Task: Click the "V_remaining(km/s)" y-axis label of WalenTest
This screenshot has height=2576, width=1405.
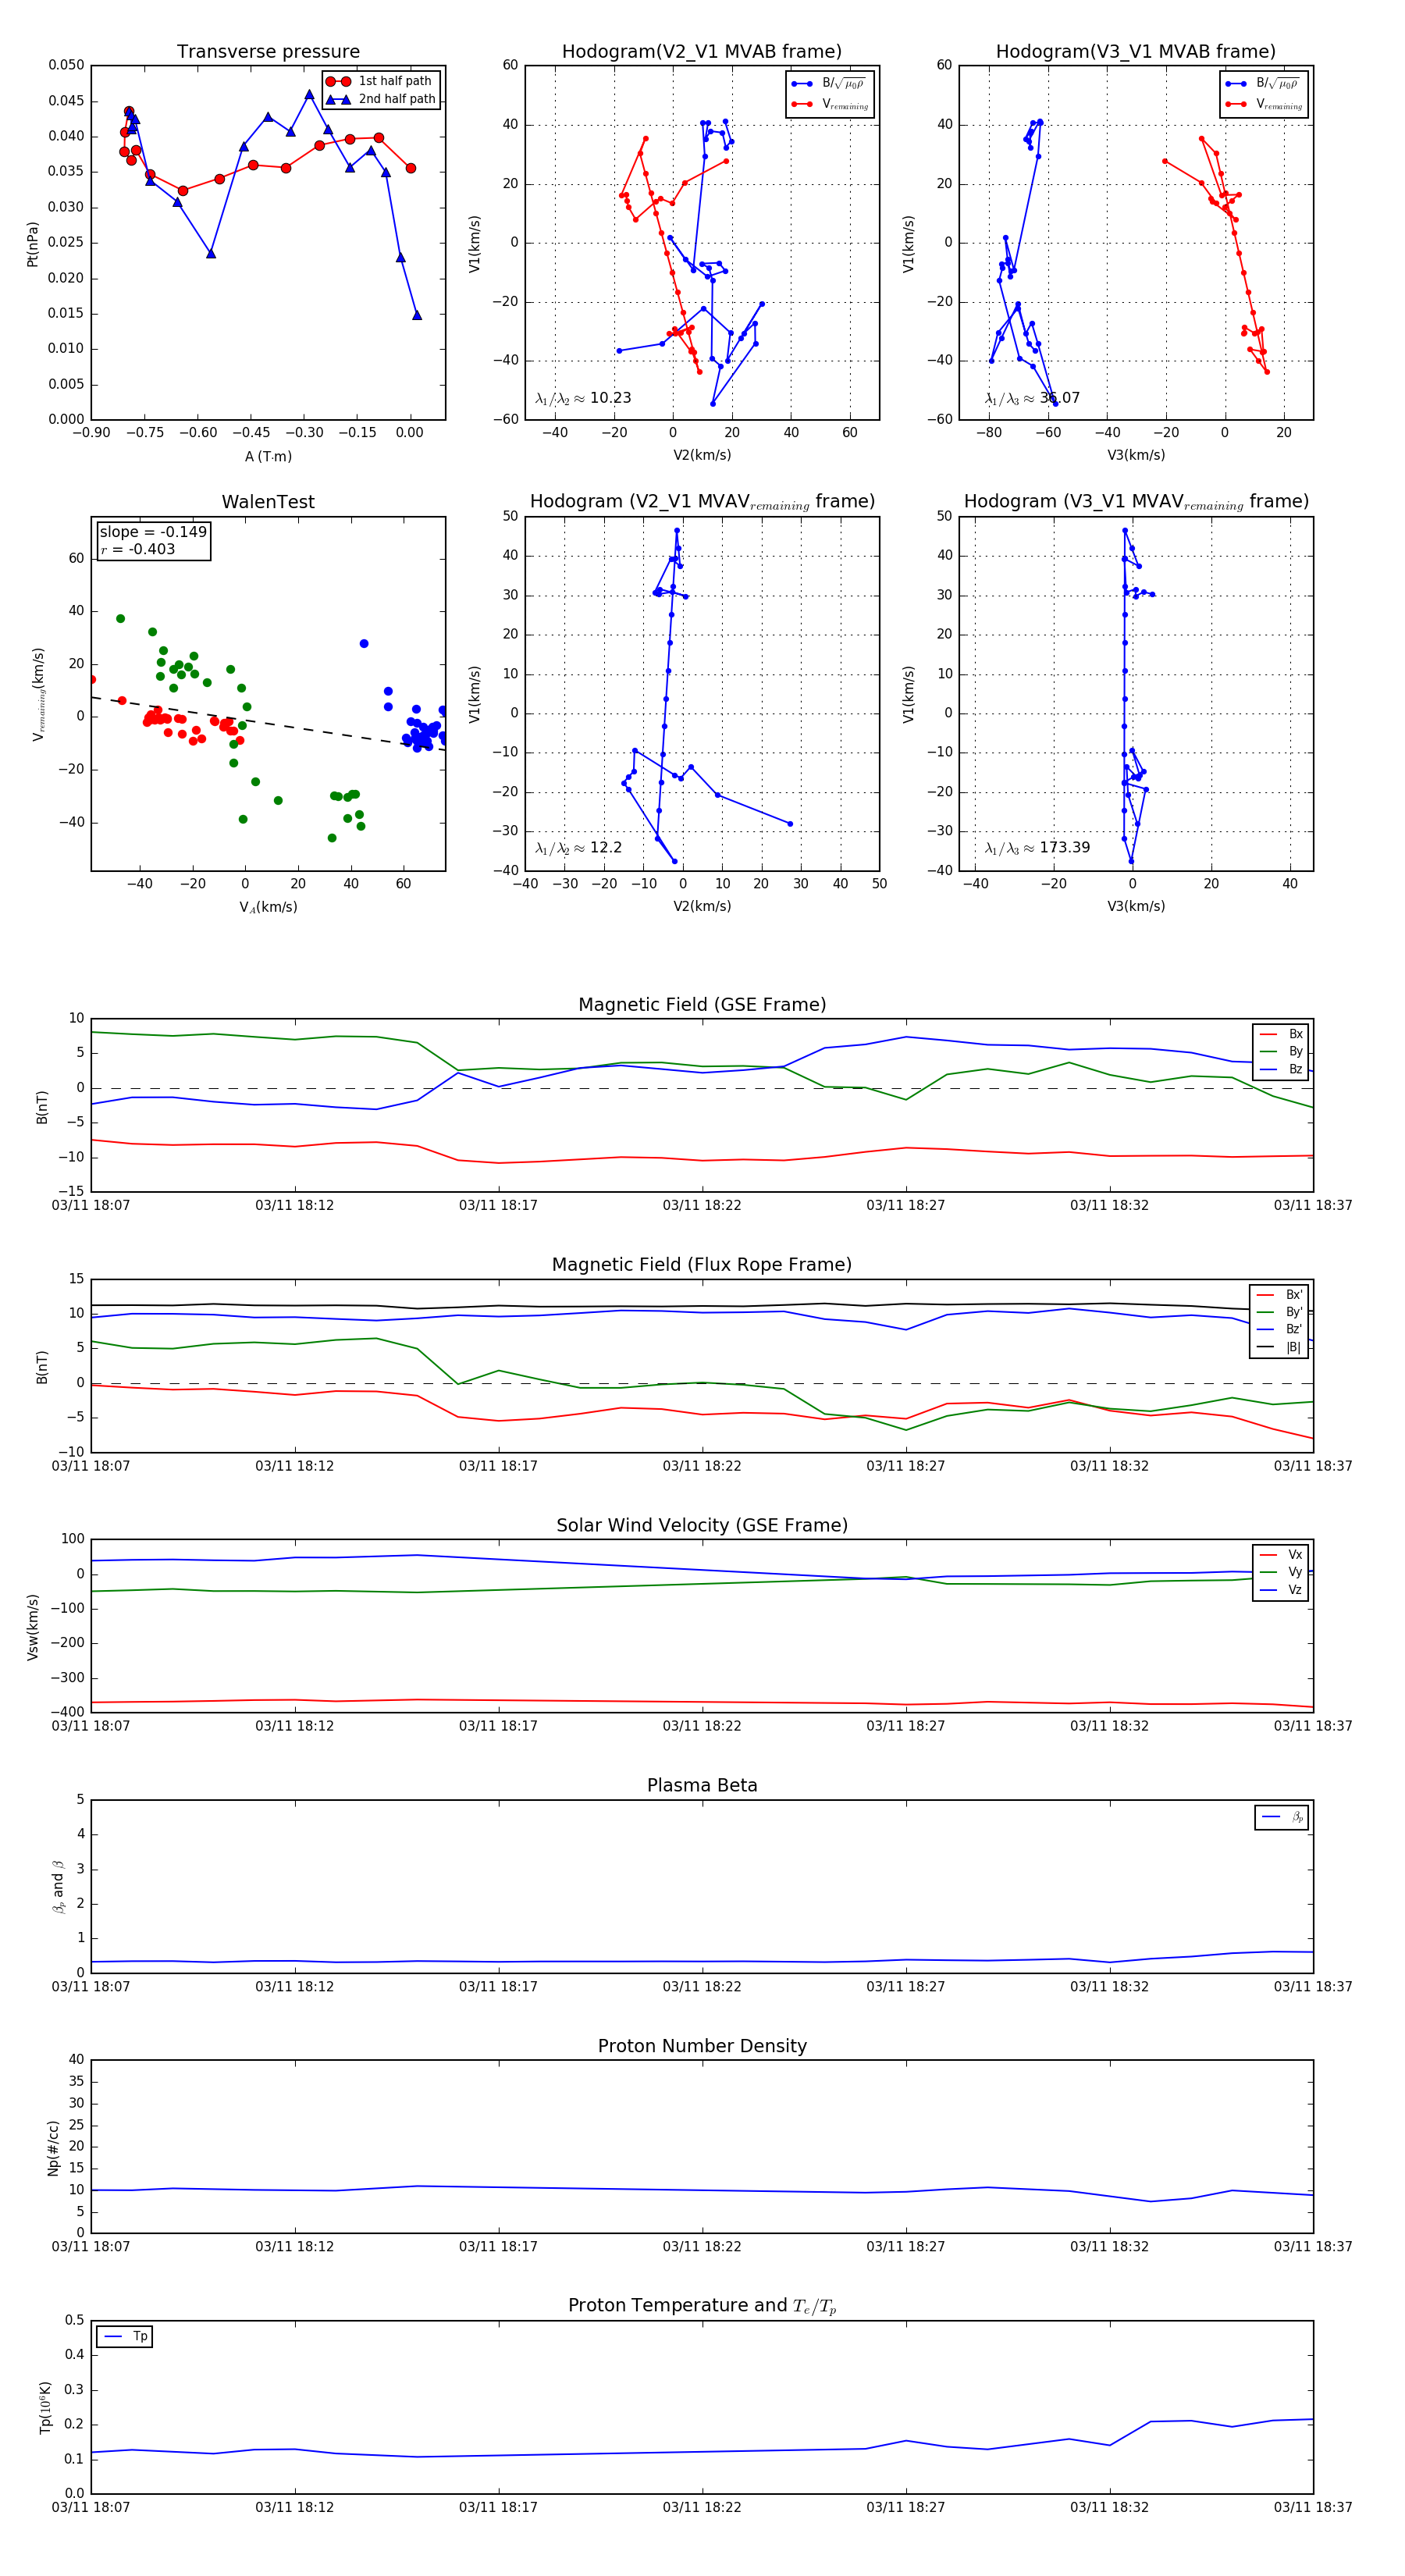Action: point(38,694)
